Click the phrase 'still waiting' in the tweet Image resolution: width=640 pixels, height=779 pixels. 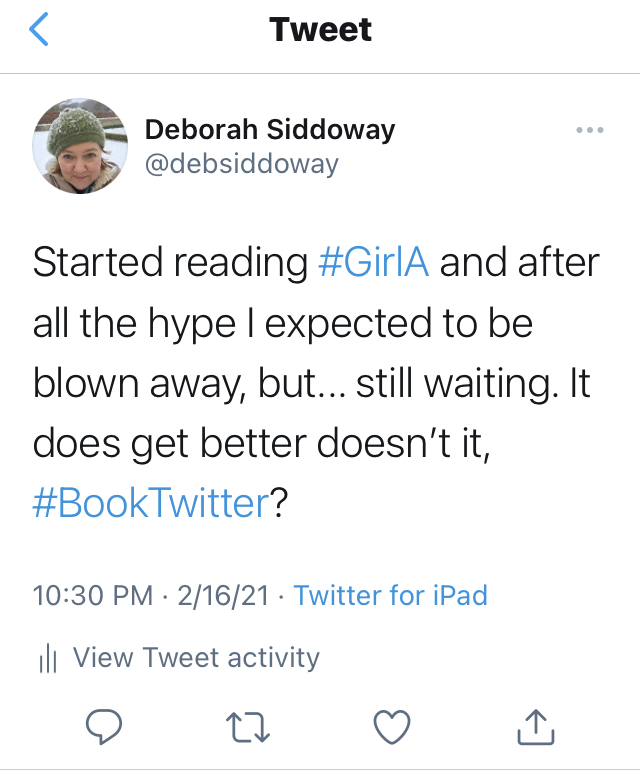click(449, 383)
